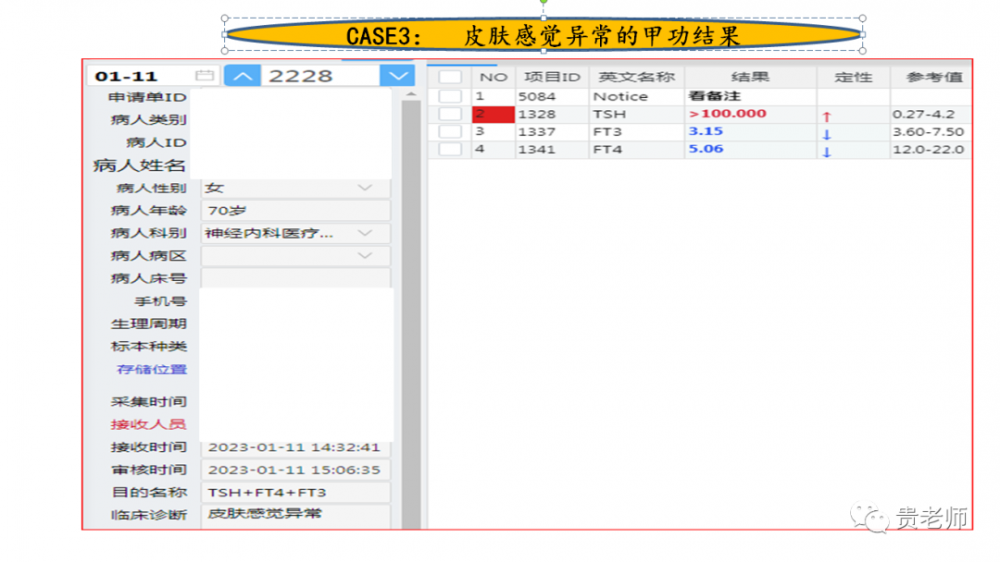Go to previous sample with up arrow button
The image size is (1000, 562).
[x=242, y=75]
